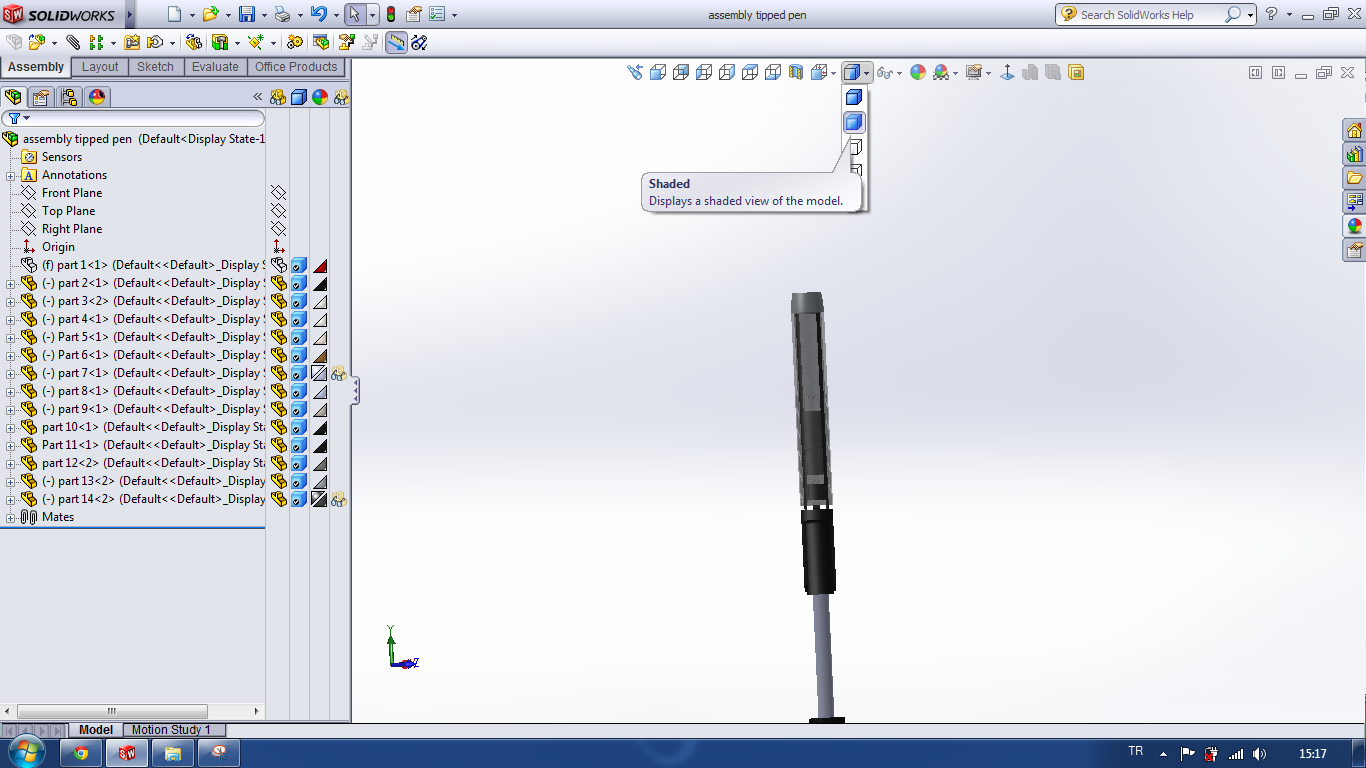Open the Motion Study 1 tab
This screenshot has height=768, width=1366.
171,730
